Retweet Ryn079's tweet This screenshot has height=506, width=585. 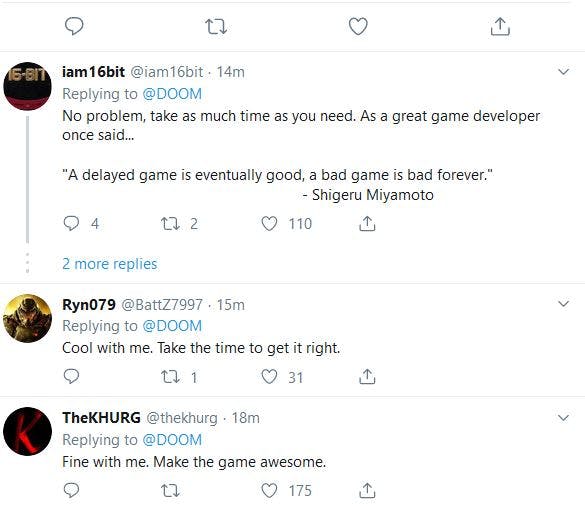point(170,377)
